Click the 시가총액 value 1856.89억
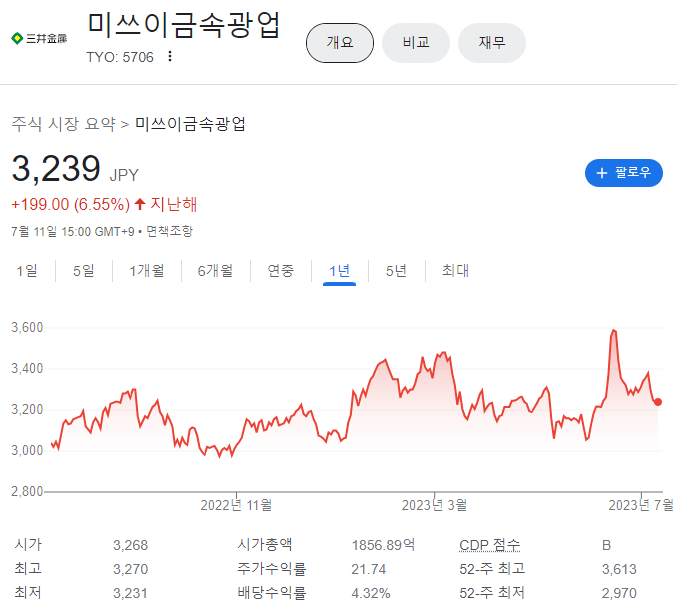The width and height of the screenshot is (677, 609). tap(383, 545)
